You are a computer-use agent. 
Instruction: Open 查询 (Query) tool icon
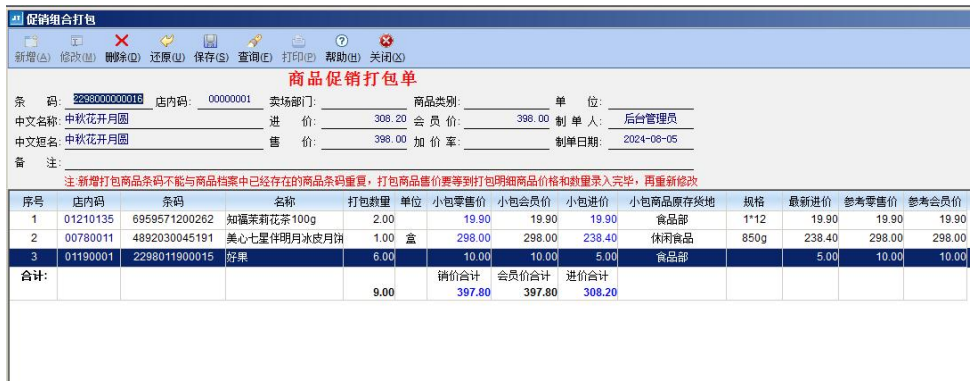tap(254, 41)
